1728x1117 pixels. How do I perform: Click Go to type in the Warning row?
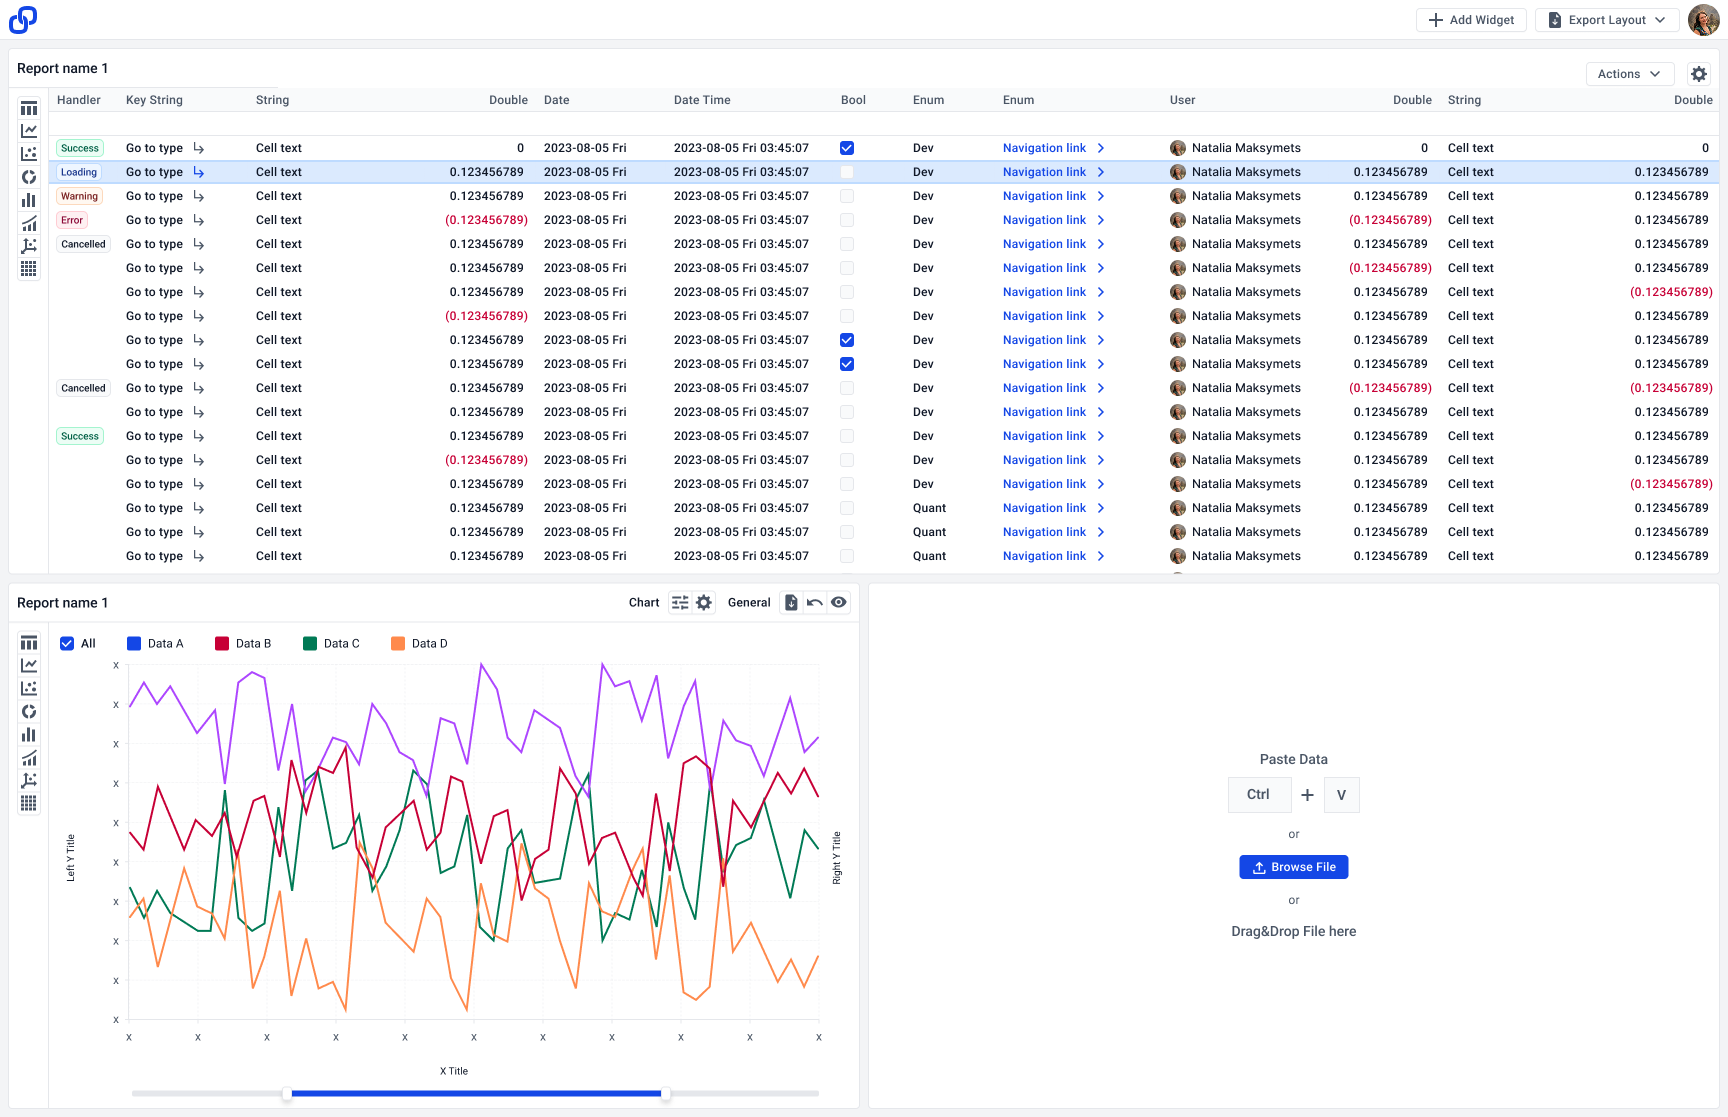154,196
